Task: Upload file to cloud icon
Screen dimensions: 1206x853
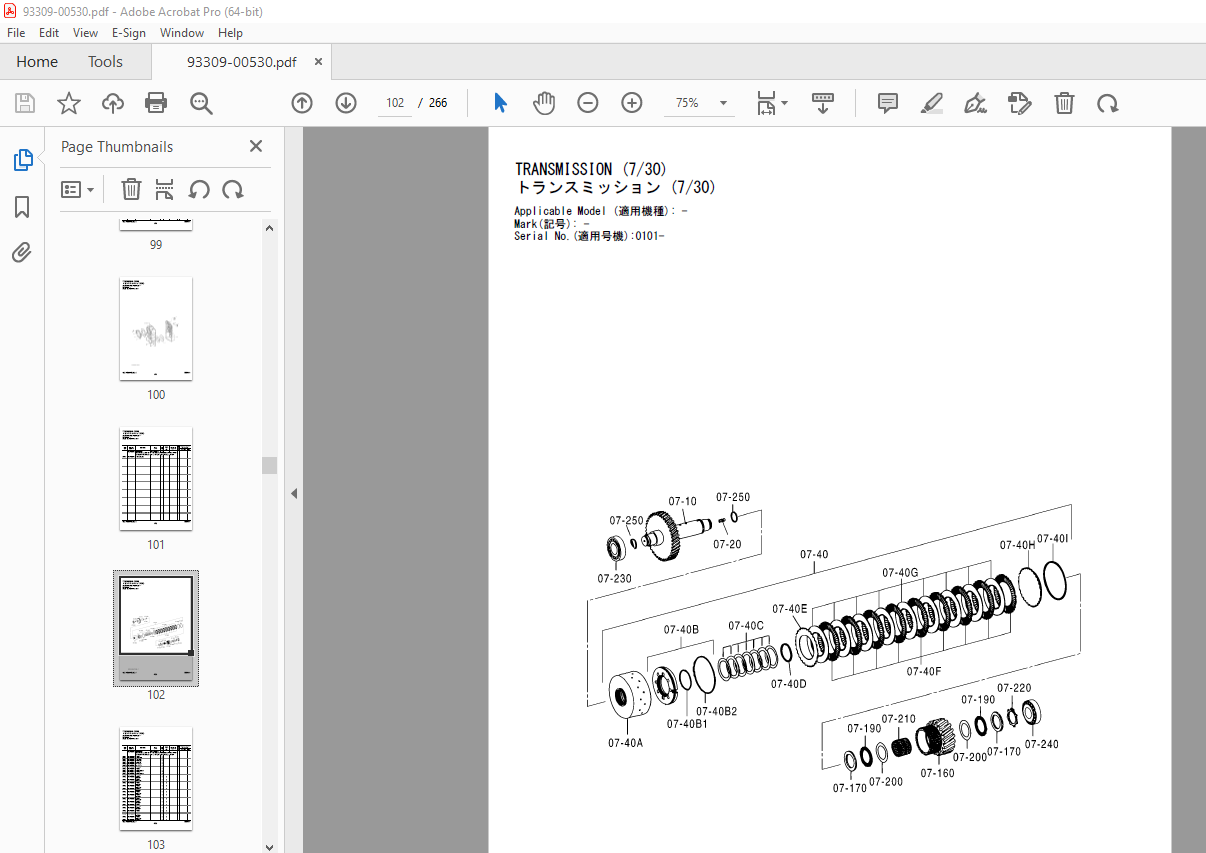Action: click(113, 103)
